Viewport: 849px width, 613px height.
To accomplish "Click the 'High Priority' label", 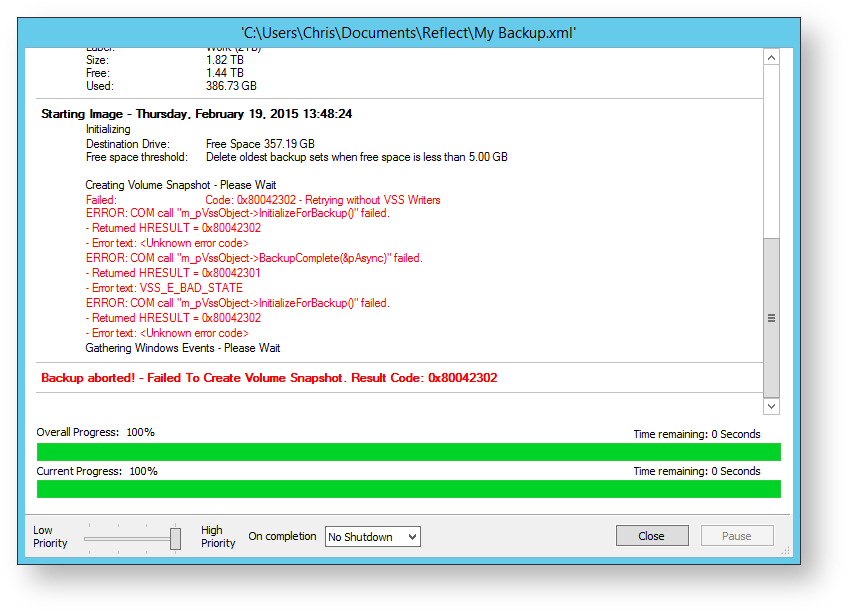I will (218, 537).
